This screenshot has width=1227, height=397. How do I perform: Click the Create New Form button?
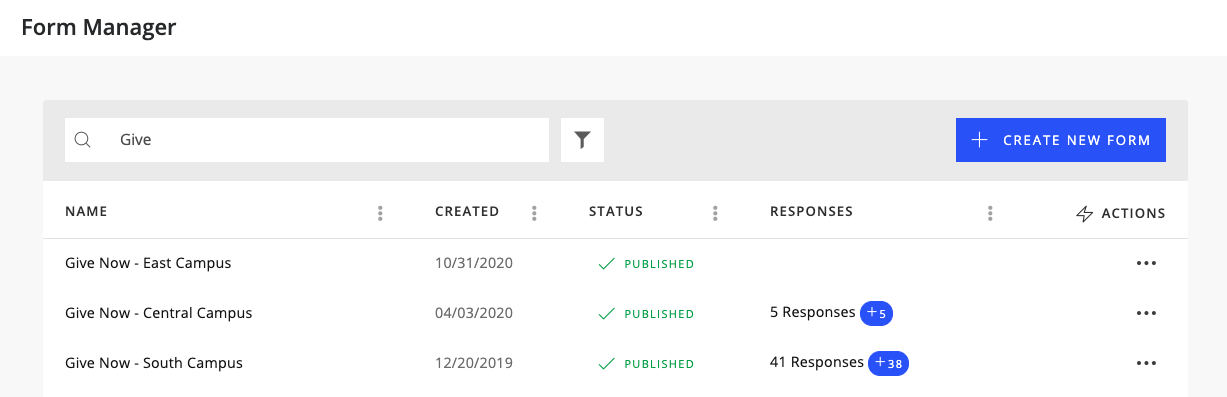point(1061,140)
